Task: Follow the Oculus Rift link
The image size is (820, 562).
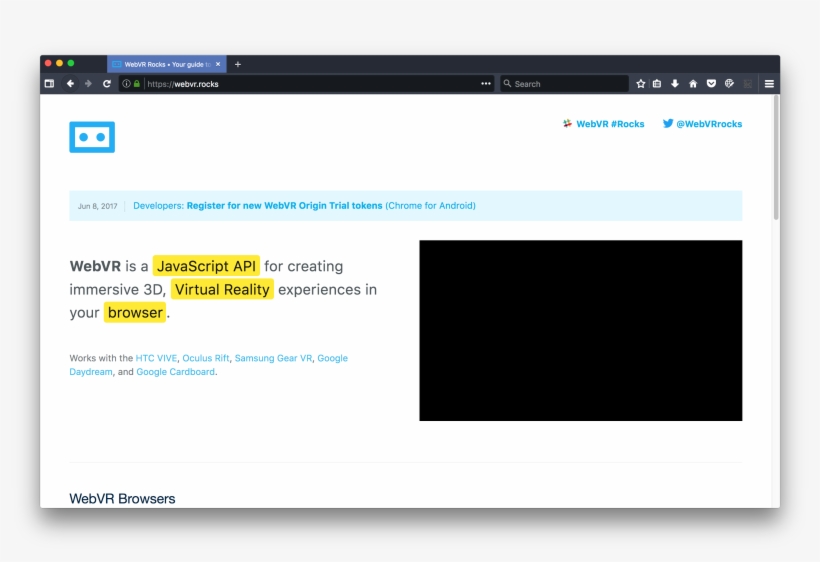Action: 206,358
